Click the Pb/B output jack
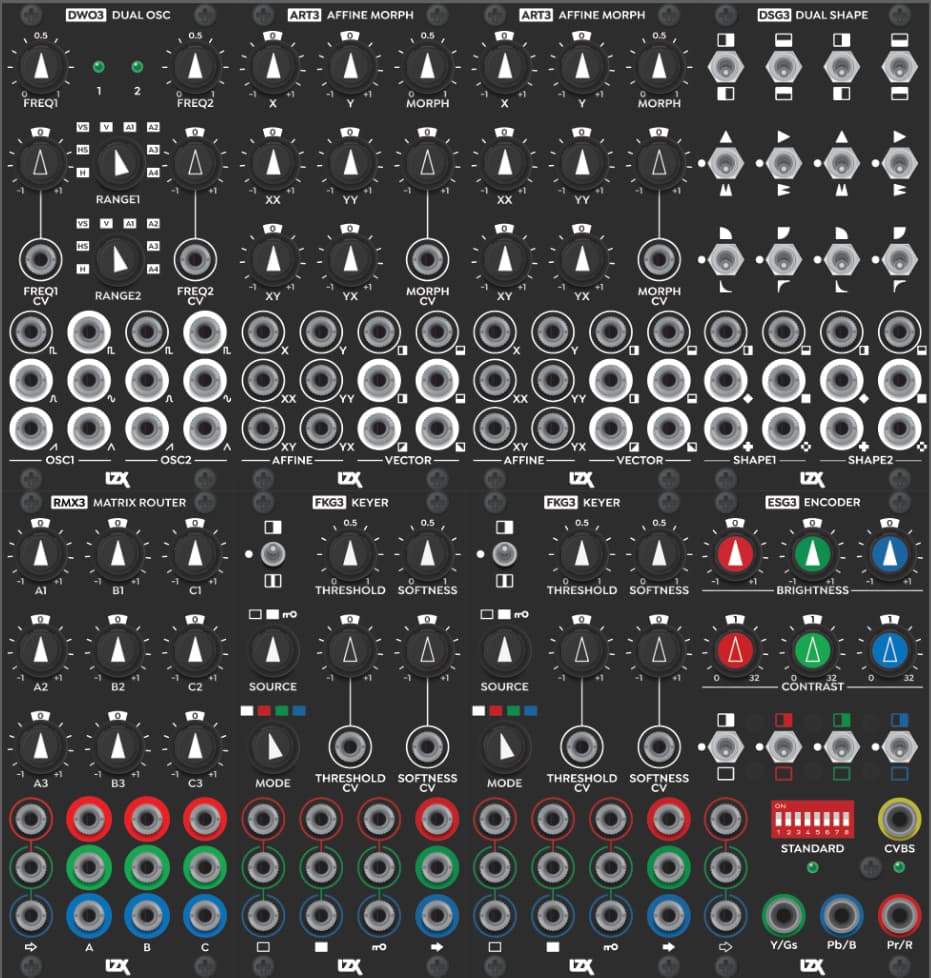The width and height of the screenshot is (931, 978). click(841, 915)
